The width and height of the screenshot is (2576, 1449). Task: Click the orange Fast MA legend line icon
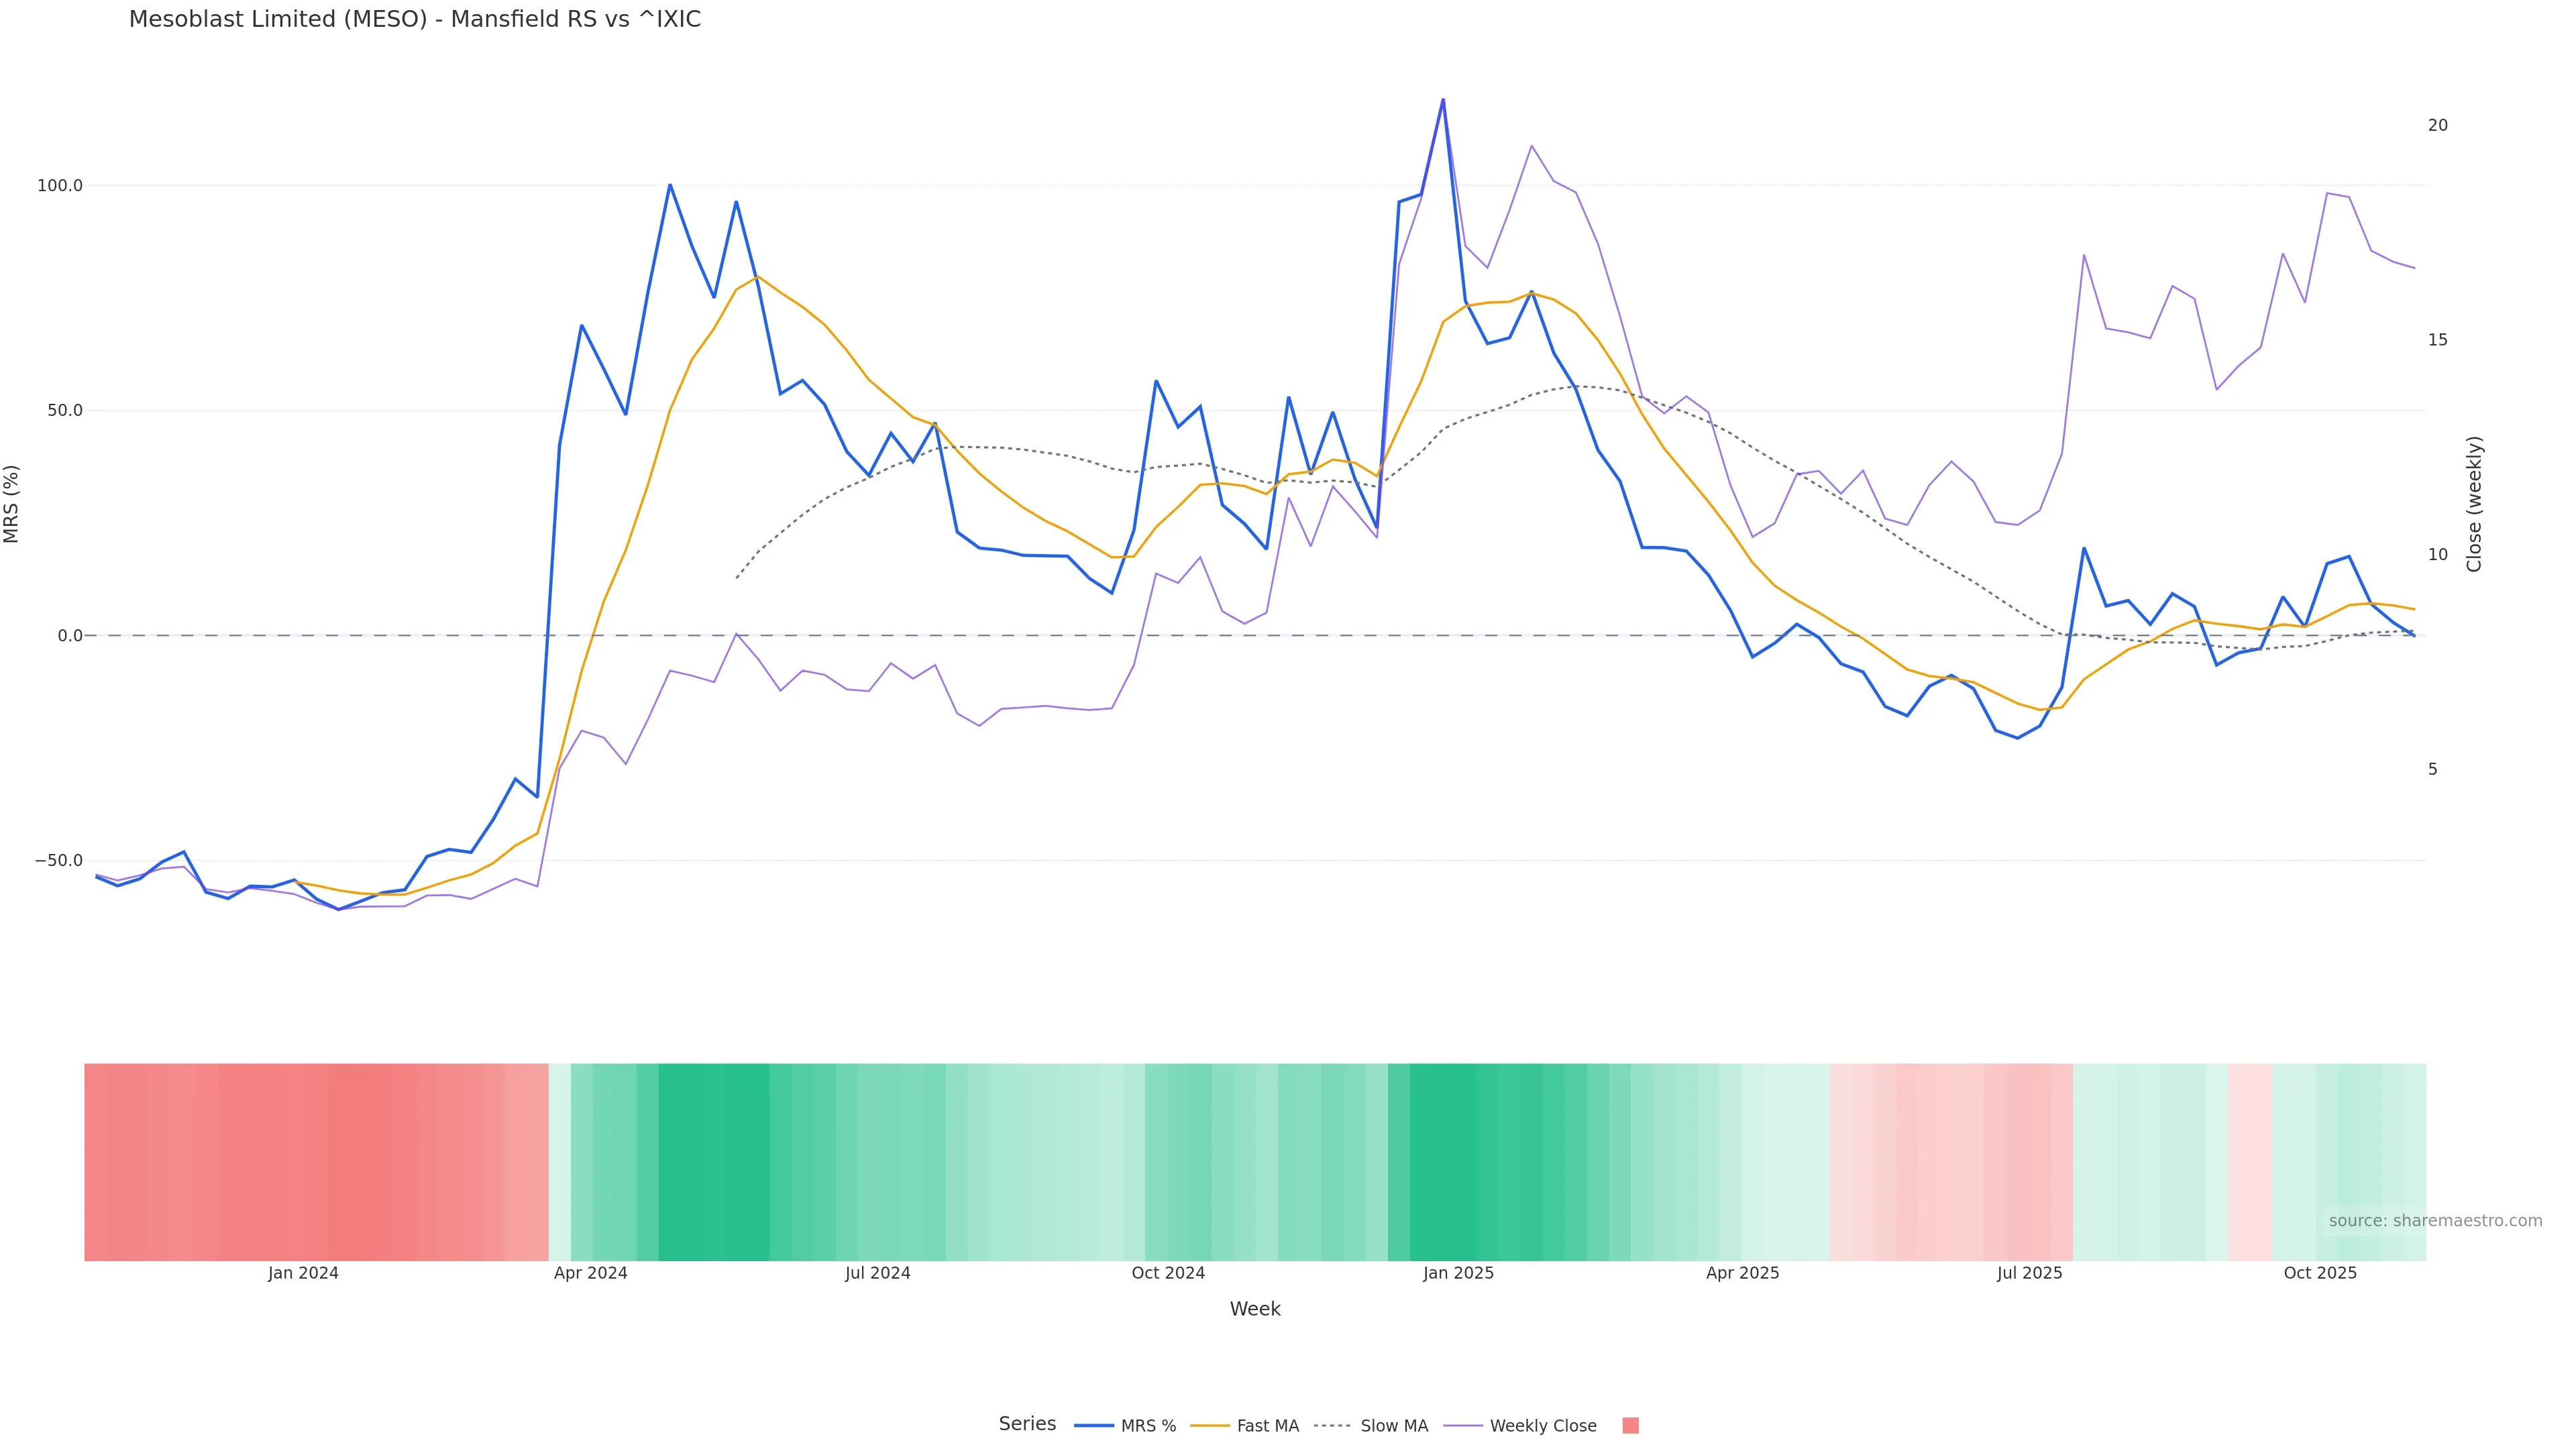1210,1426
